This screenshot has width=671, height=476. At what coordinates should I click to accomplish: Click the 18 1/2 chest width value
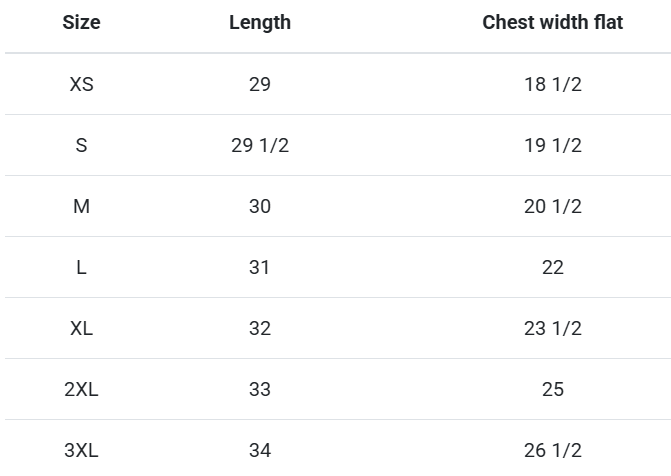coord(552,84)
